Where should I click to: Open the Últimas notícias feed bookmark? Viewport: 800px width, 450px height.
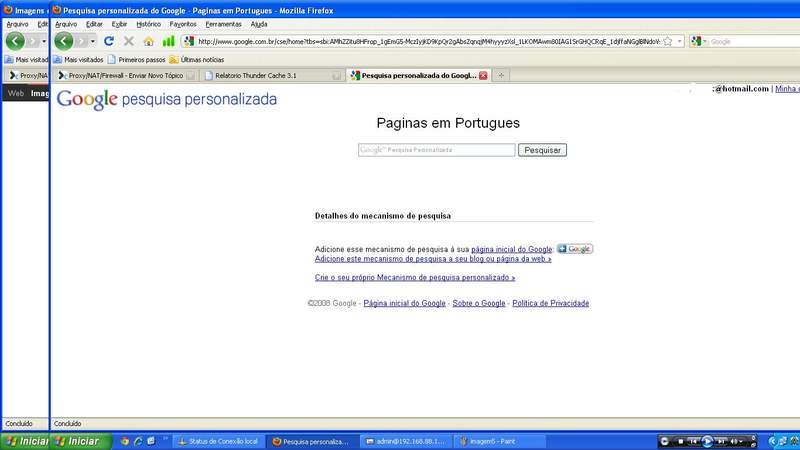pos(196,60)
